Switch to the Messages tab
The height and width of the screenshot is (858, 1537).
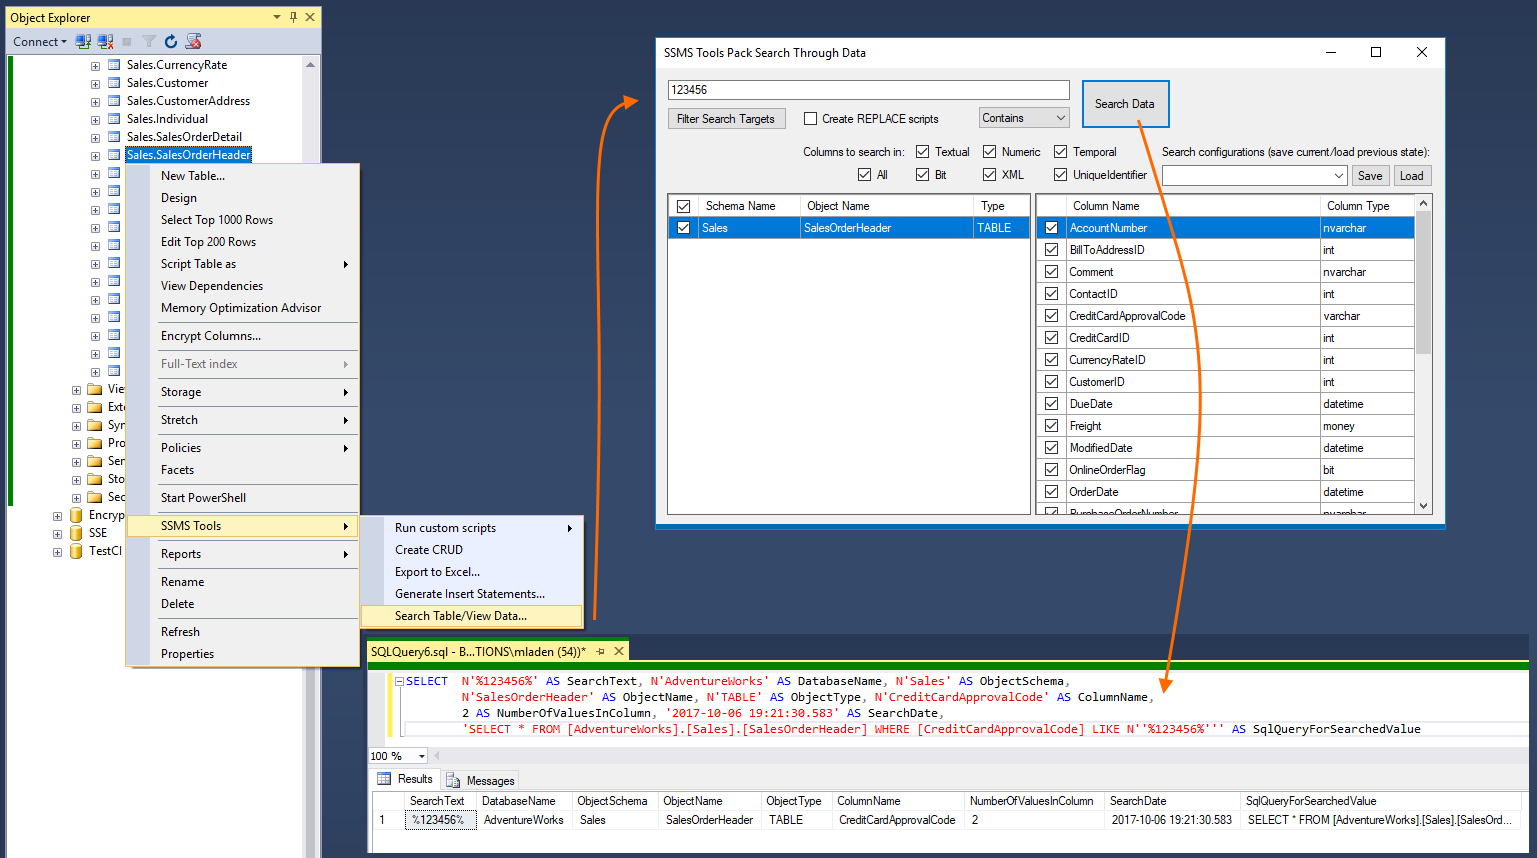click(x=481, y=780)
